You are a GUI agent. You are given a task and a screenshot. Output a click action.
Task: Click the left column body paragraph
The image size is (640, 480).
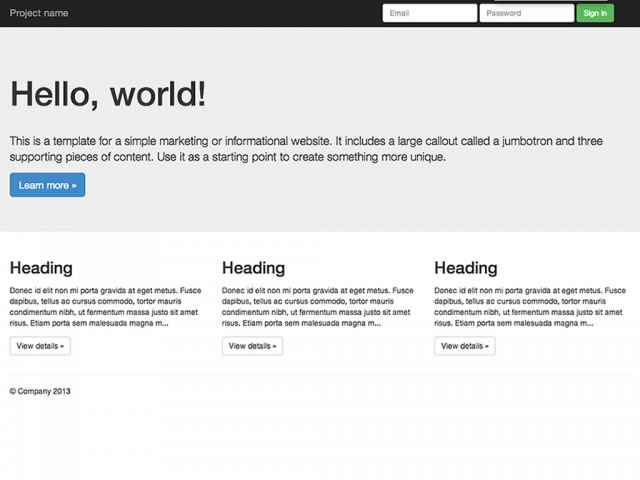tap(105, 307)
